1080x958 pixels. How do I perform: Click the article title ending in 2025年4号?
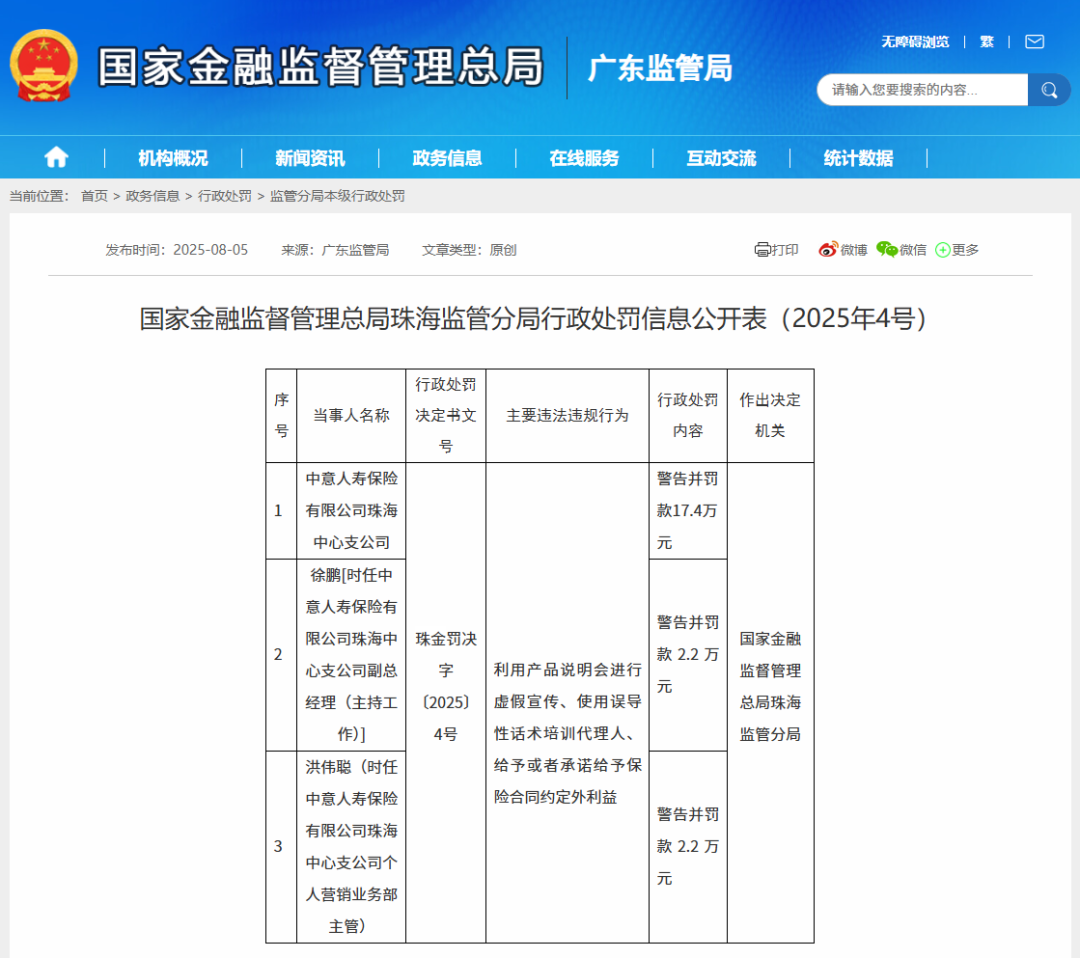(x=534, y=318)
